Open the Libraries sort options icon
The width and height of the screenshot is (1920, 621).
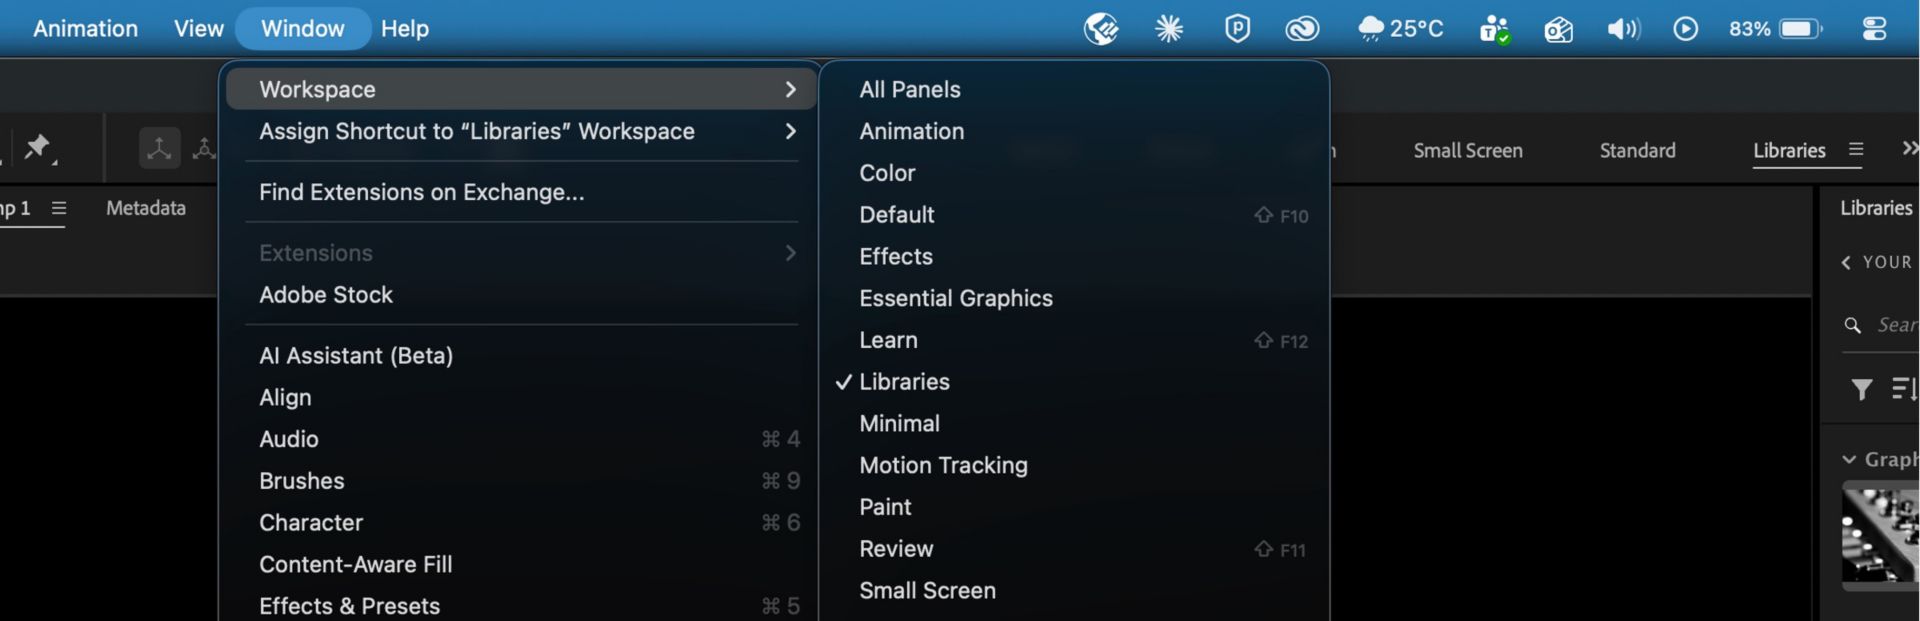point(1904,388)
